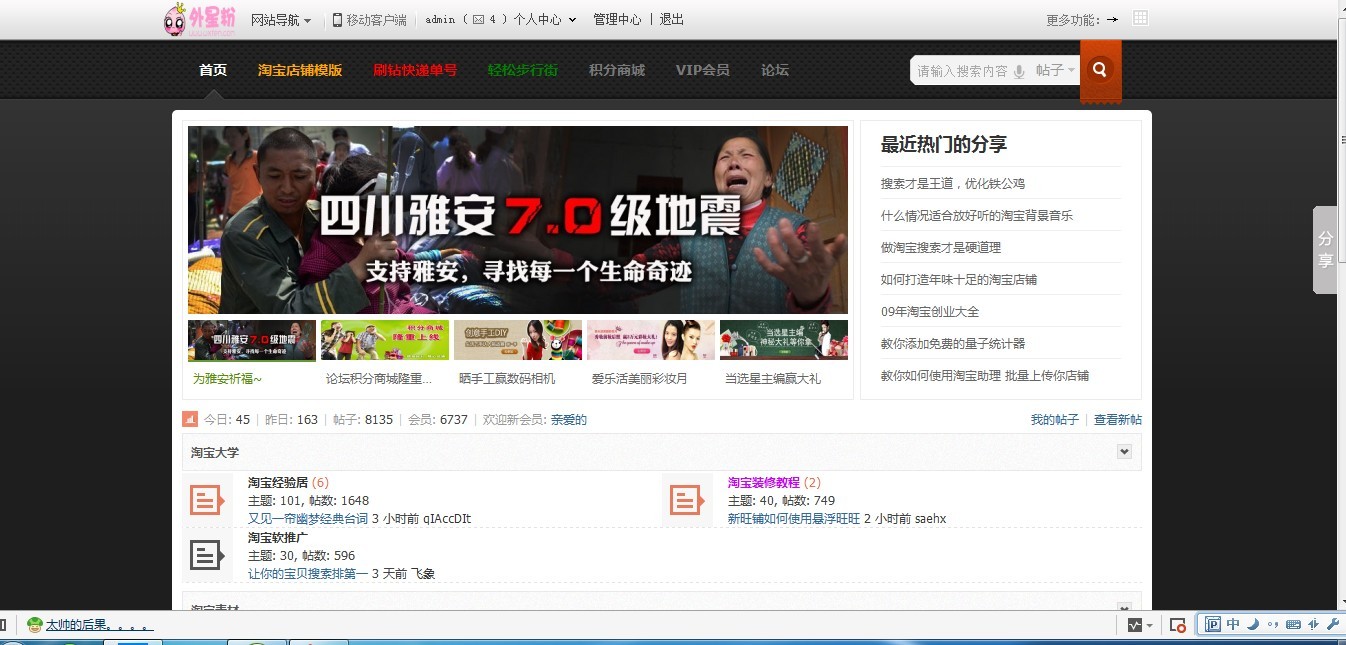
Task: Open the grid icon beside 更多功能
Action: click(x=1140, y=18)
